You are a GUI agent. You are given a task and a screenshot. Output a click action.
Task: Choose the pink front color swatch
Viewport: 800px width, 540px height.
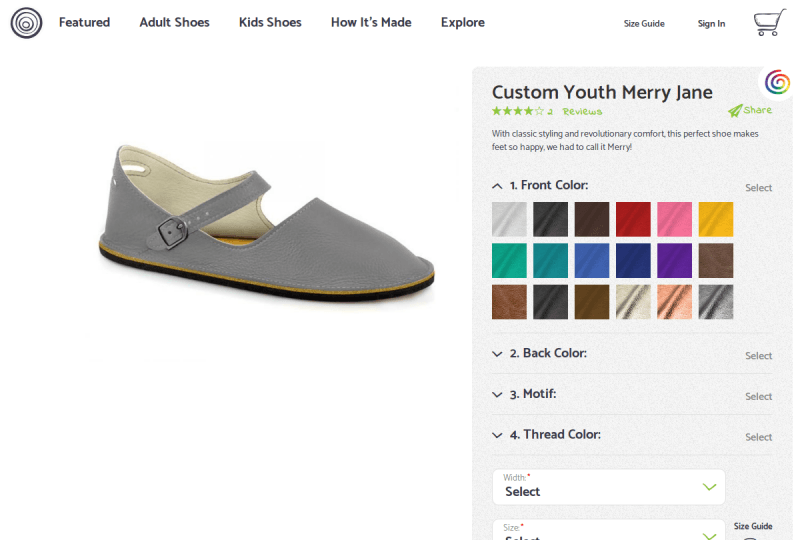pyautogui.click(x=674, y=219)
